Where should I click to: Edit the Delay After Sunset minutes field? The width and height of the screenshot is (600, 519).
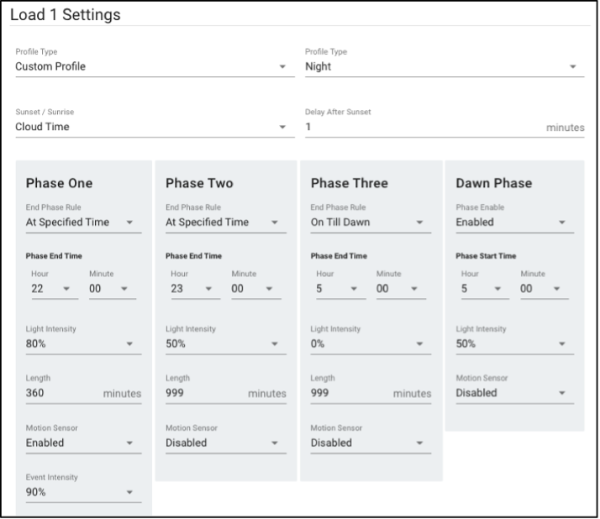(x=445, y=127)
